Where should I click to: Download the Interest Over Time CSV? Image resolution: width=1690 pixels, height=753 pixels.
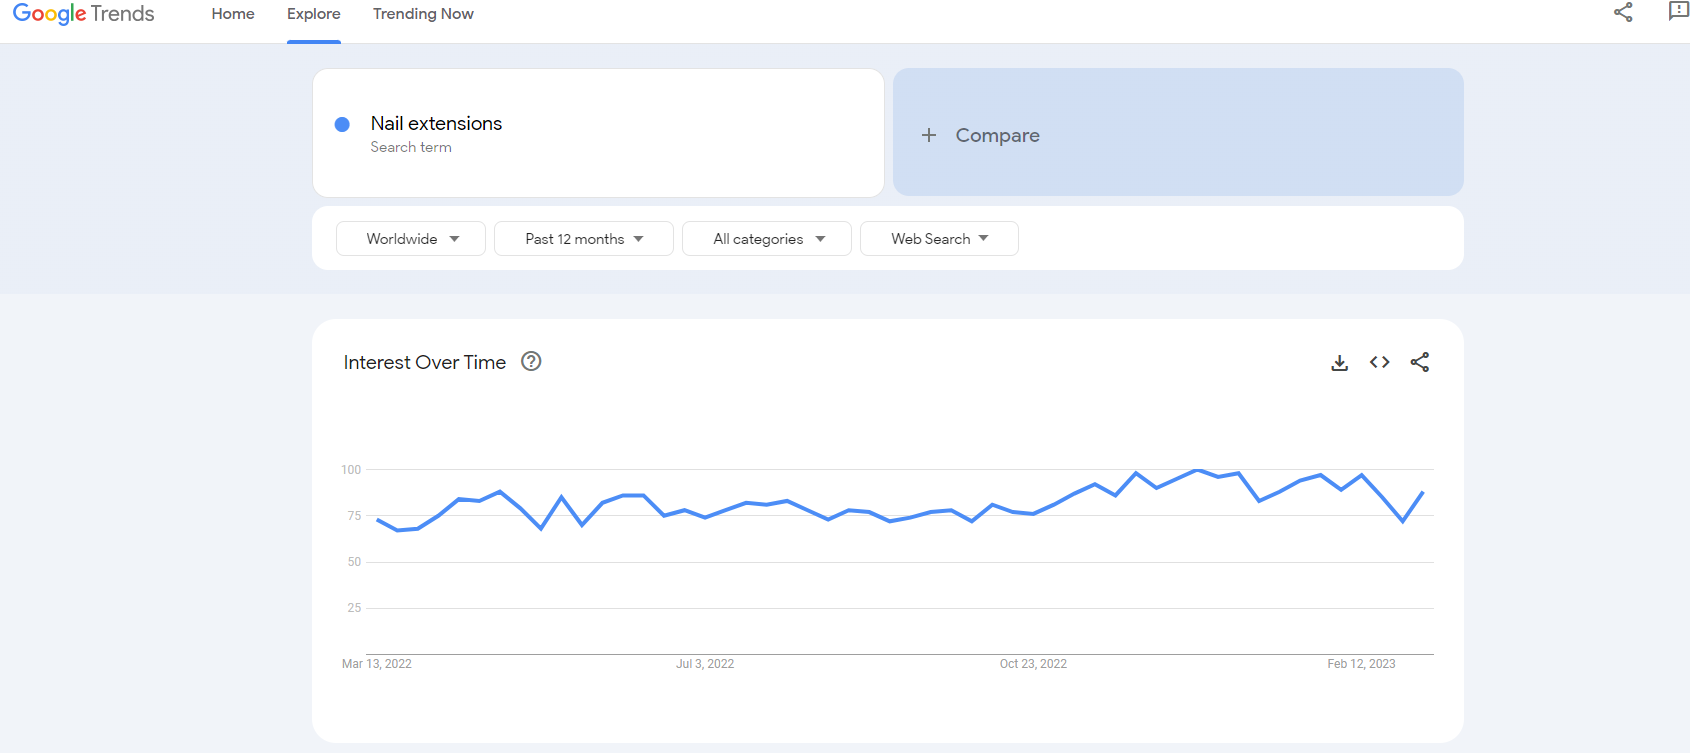point(1340,362)
